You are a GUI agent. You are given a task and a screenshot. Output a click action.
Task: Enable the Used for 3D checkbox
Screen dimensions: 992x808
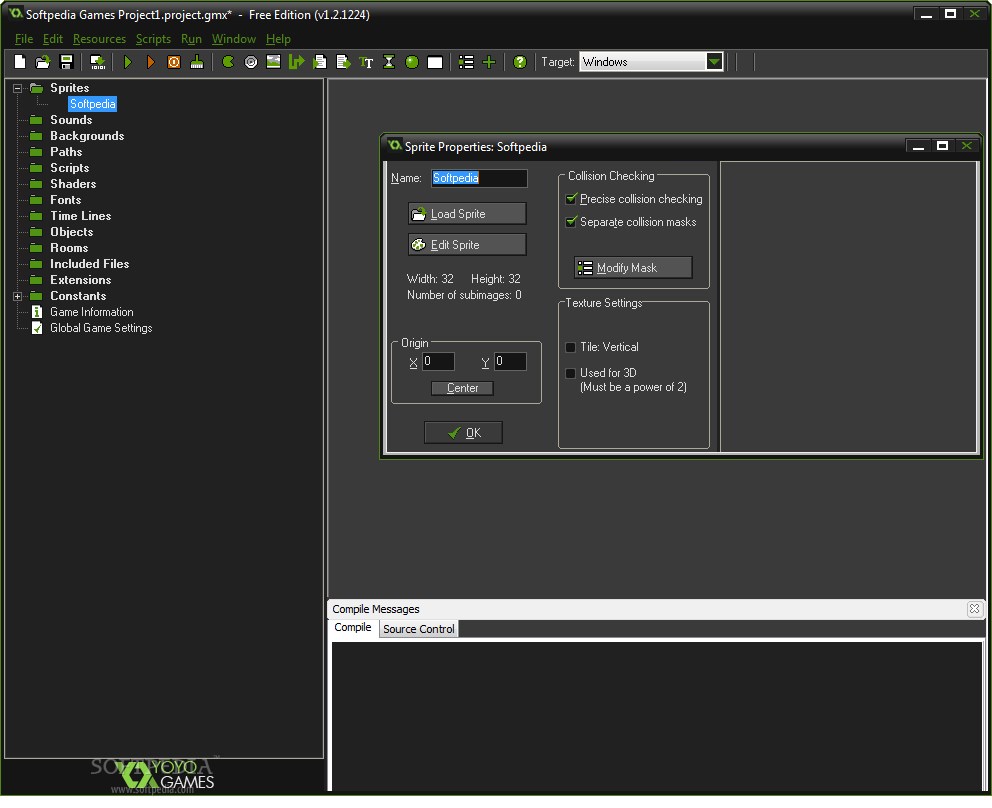570,373
